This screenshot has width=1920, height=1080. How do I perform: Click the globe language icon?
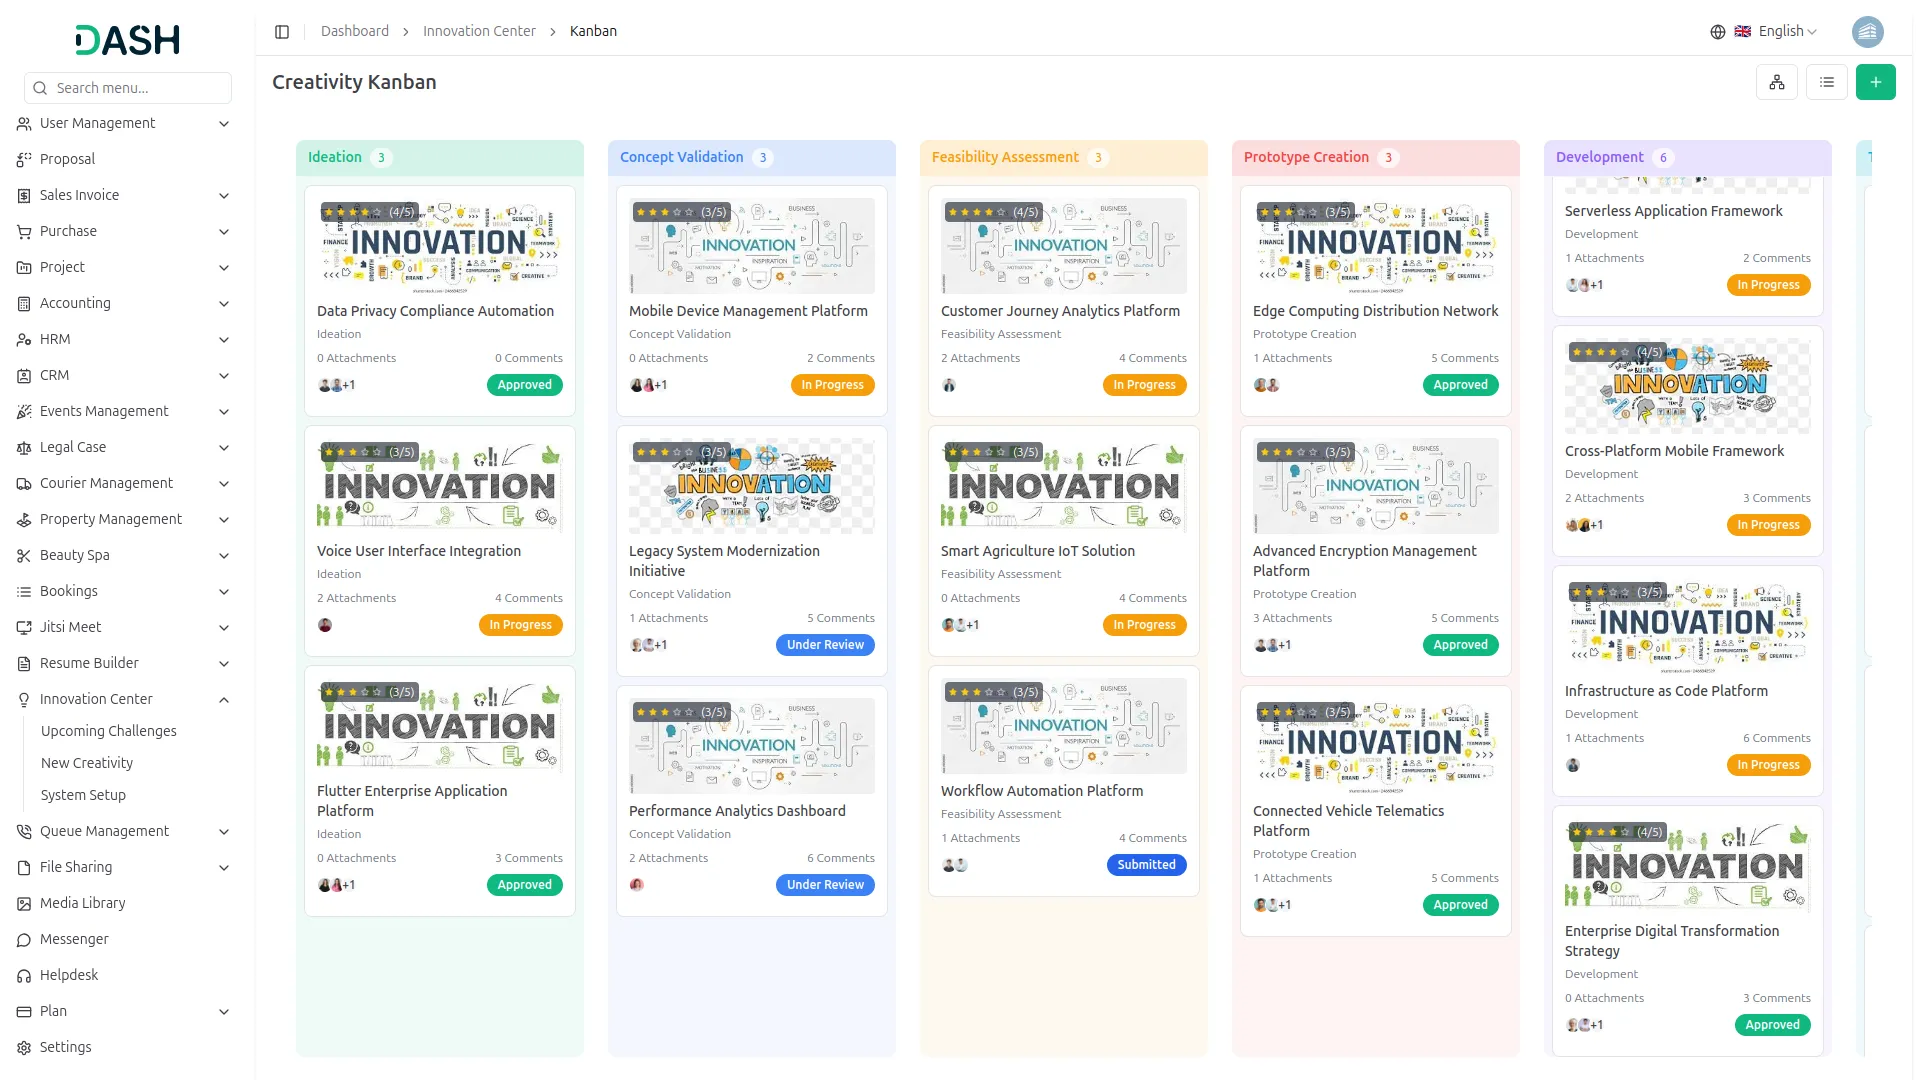(x=1717, y=32)
